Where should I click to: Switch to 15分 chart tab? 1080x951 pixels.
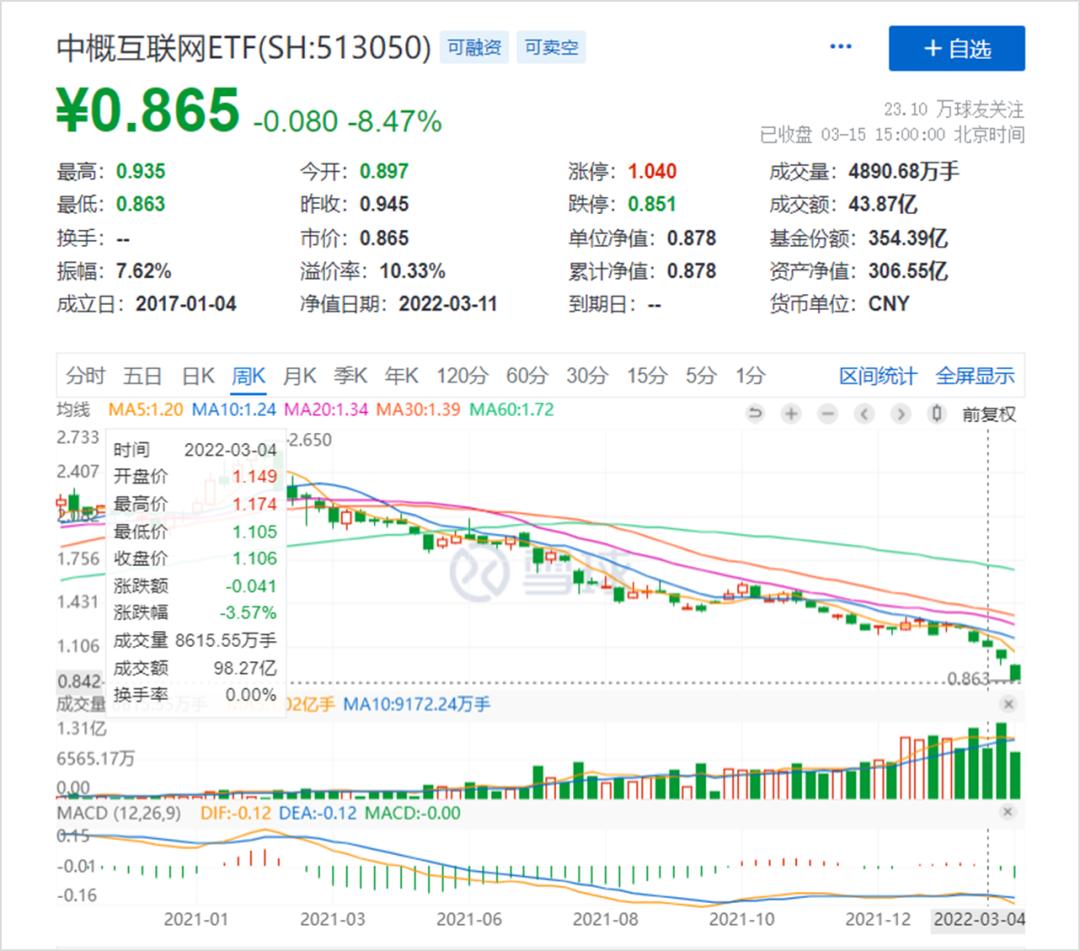point(647,376)
